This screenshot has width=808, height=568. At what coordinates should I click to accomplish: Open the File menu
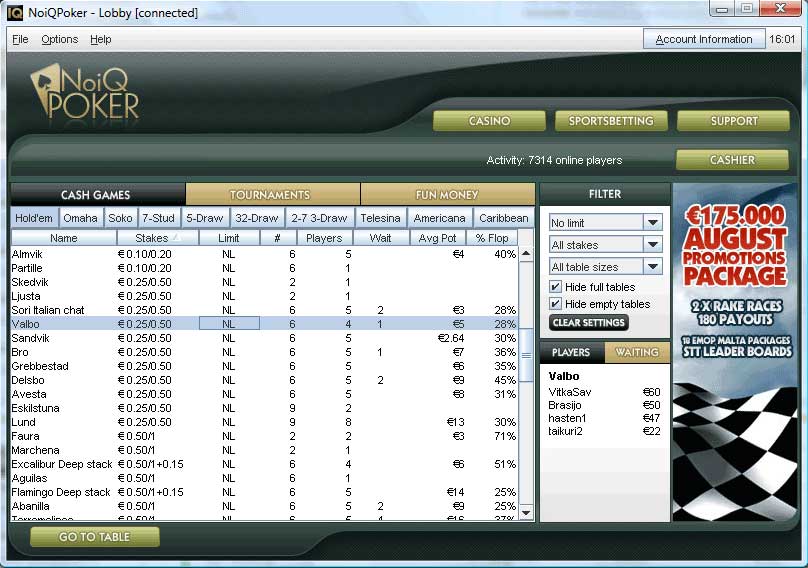[20, 39]
